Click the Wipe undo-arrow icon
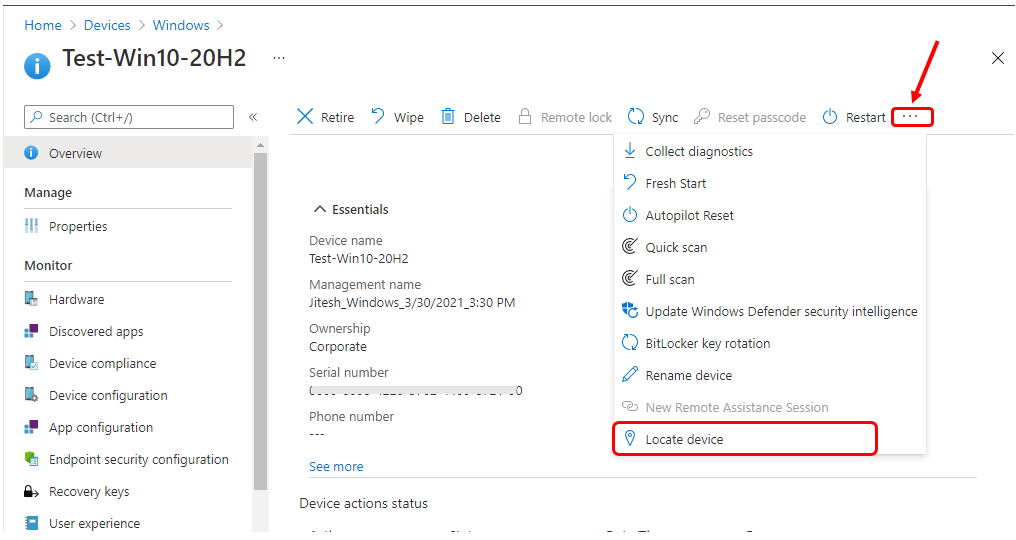1016x540 pixels. (378, 117)
